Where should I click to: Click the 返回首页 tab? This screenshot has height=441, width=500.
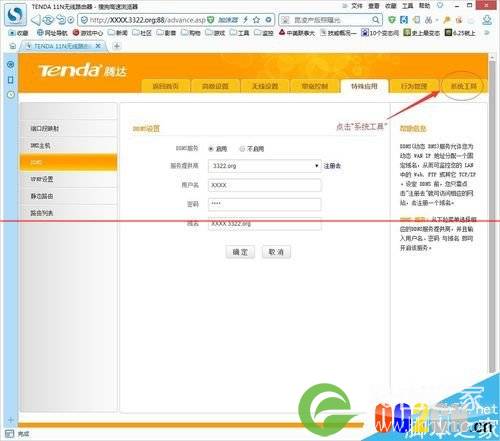165,86
